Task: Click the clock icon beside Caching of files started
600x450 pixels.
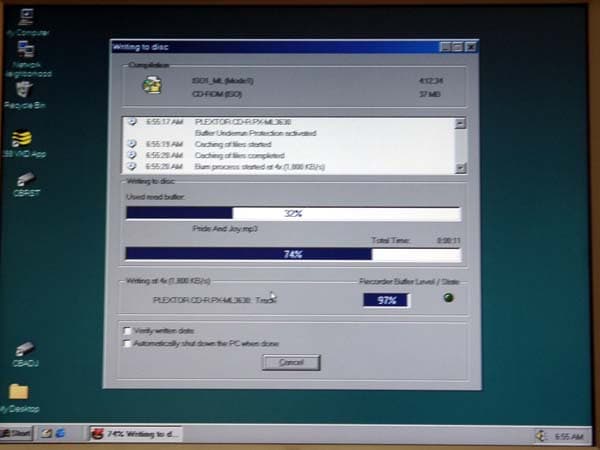Action: [x=132, y=144]
